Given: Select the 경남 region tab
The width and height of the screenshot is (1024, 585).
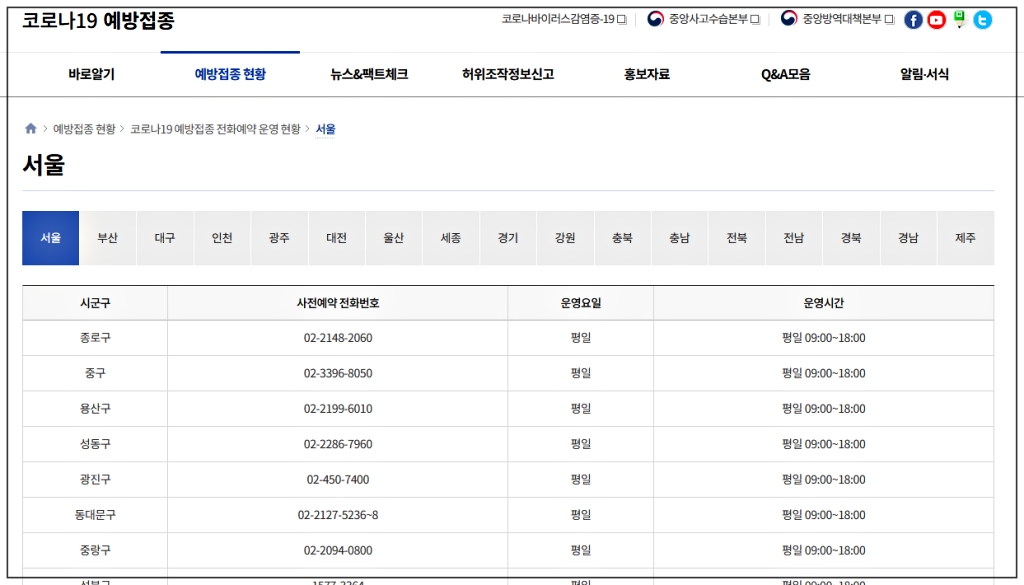Looking at the screenshot, I should [908, 238].
